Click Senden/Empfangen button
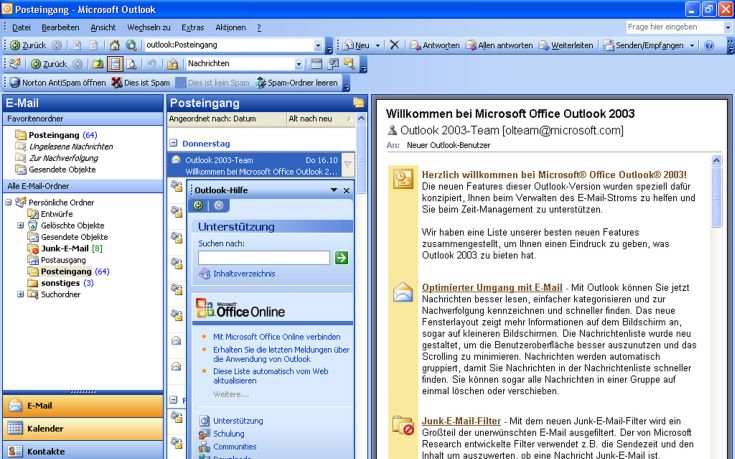This screenshot has height=459, width=735. (644, 45)
